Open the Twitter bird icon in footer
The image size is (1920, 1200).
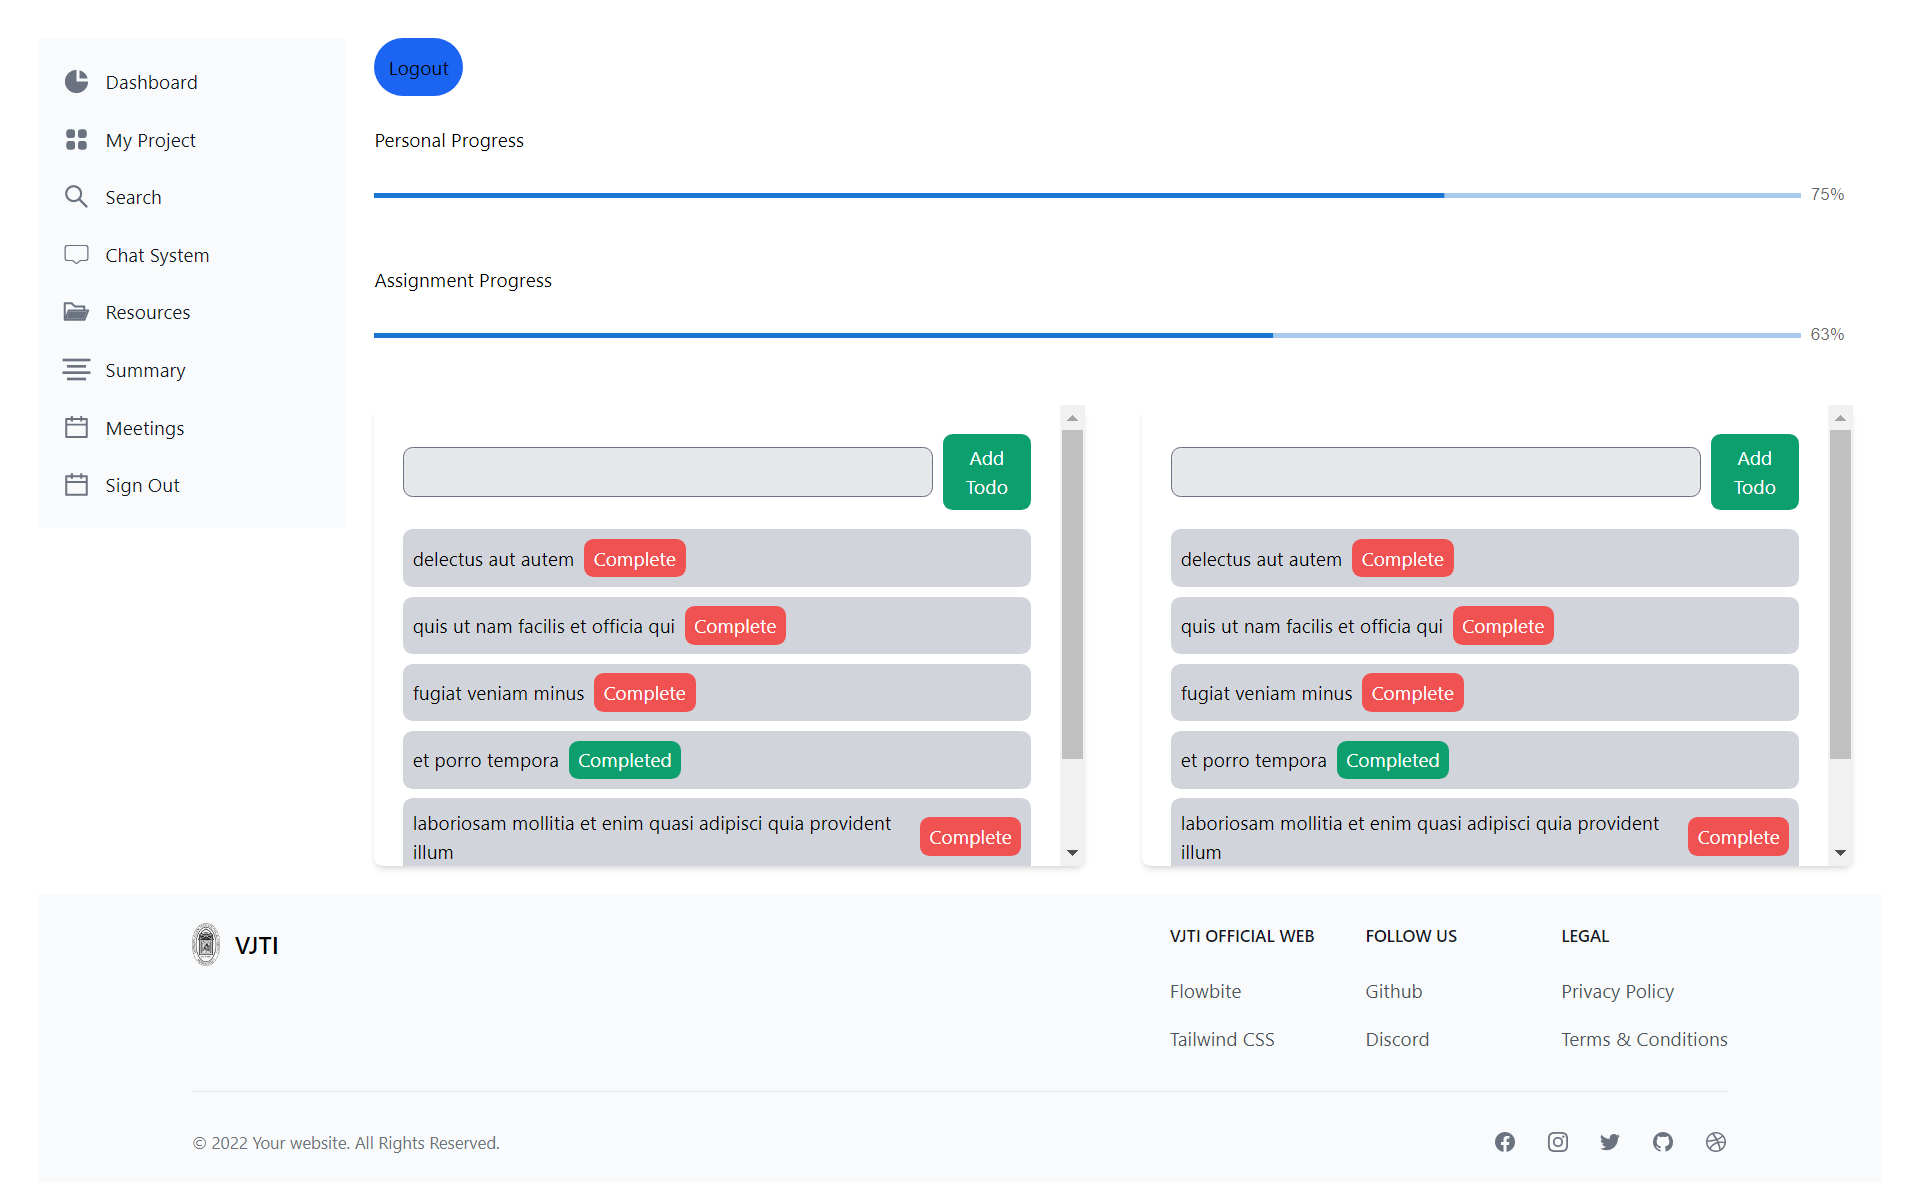(1610, 1142)
